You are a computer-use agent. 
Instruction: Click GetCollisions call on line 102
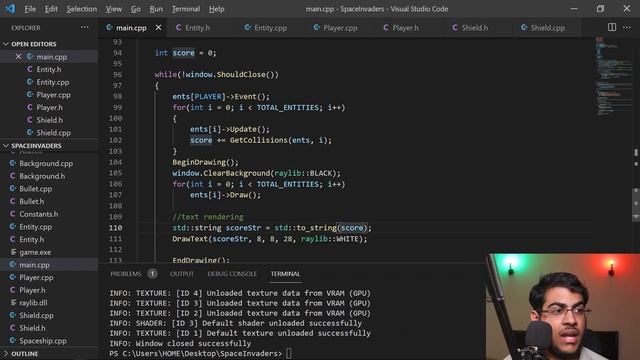tap(259, 140)
